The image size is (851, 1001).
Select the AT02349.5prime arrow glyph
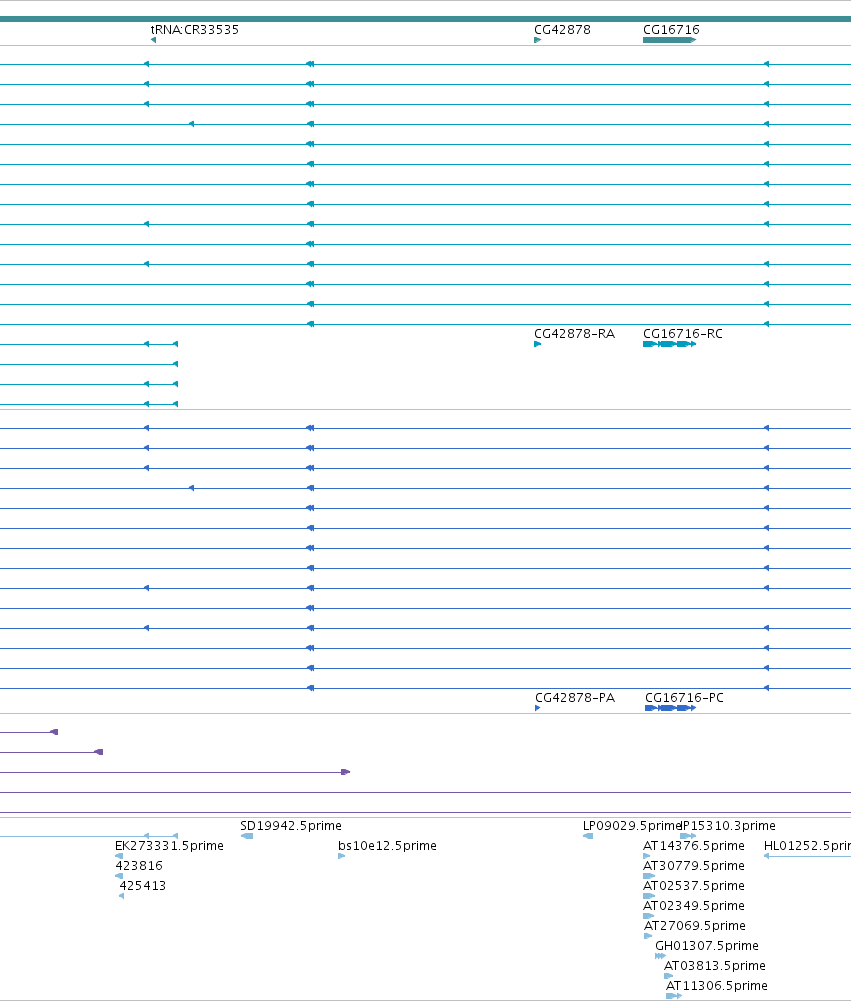tap(649, 916)
